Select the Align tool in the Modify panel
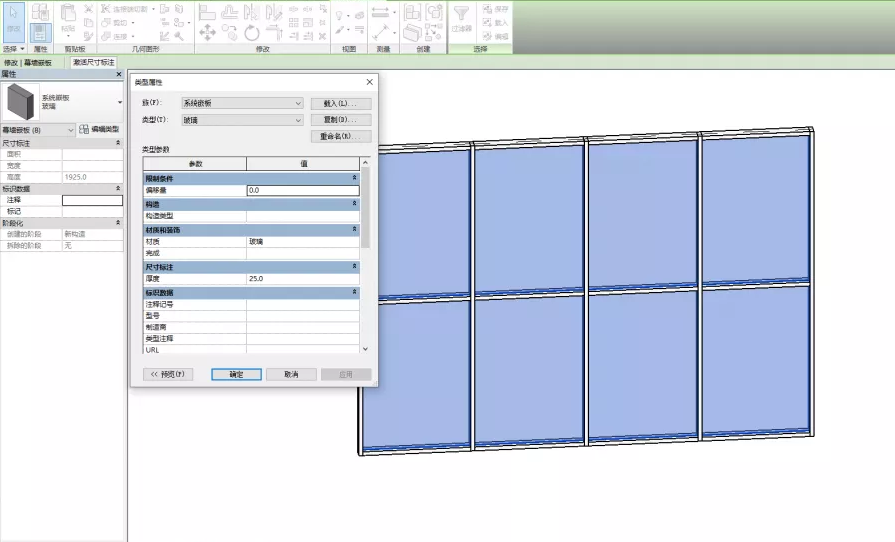 (207, 11)
